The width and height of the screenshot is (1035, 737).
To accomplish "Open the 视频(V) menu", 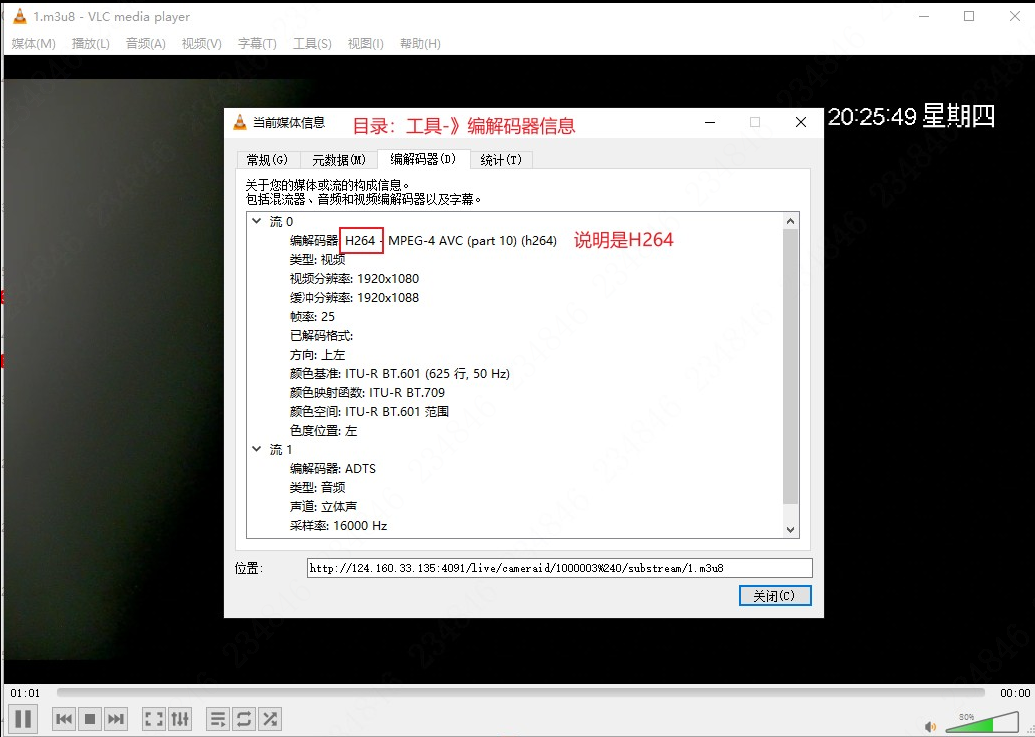I will pos(201,44).
